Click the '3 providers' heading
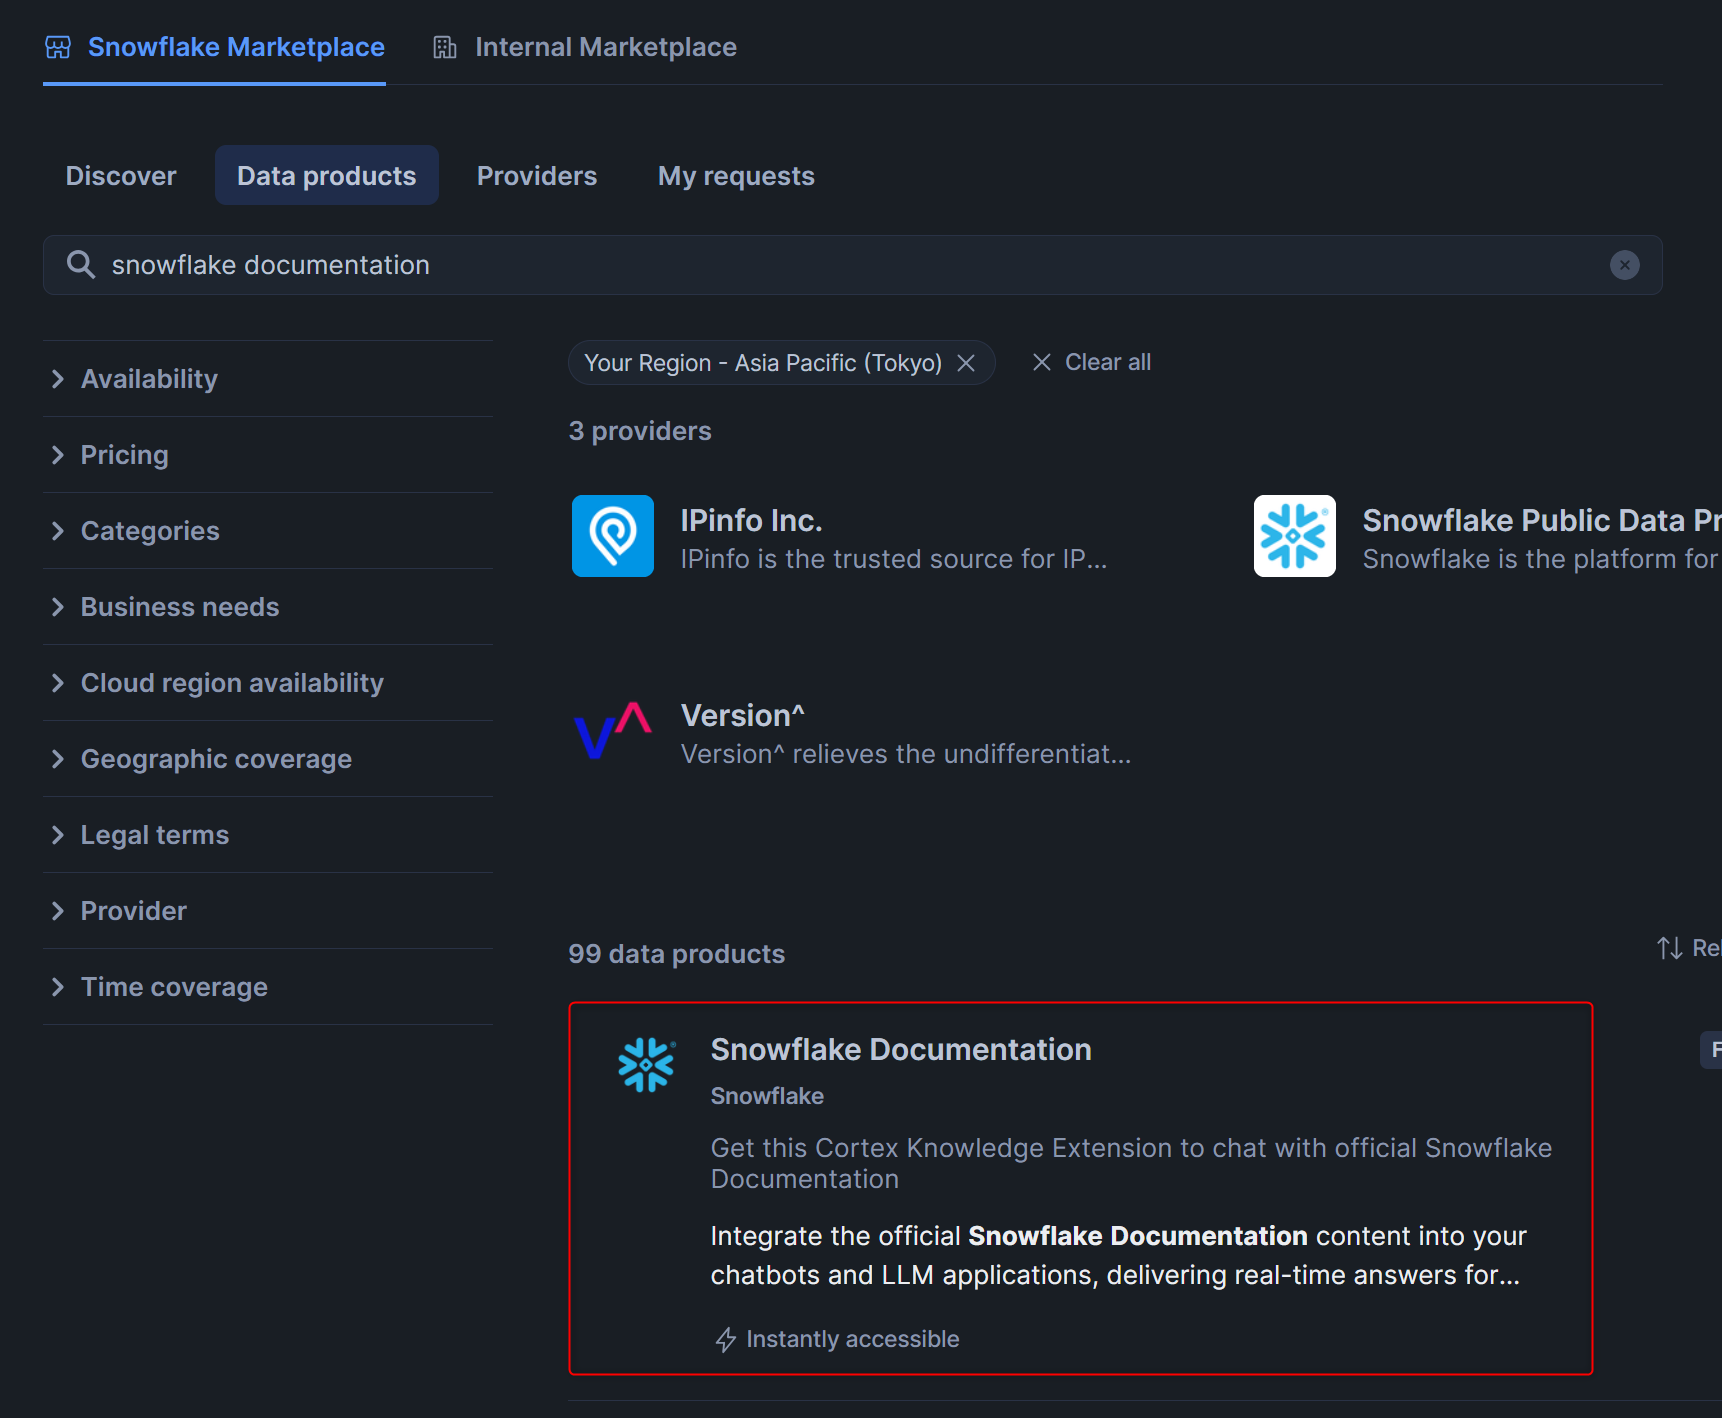 click(x=640, y=431)
